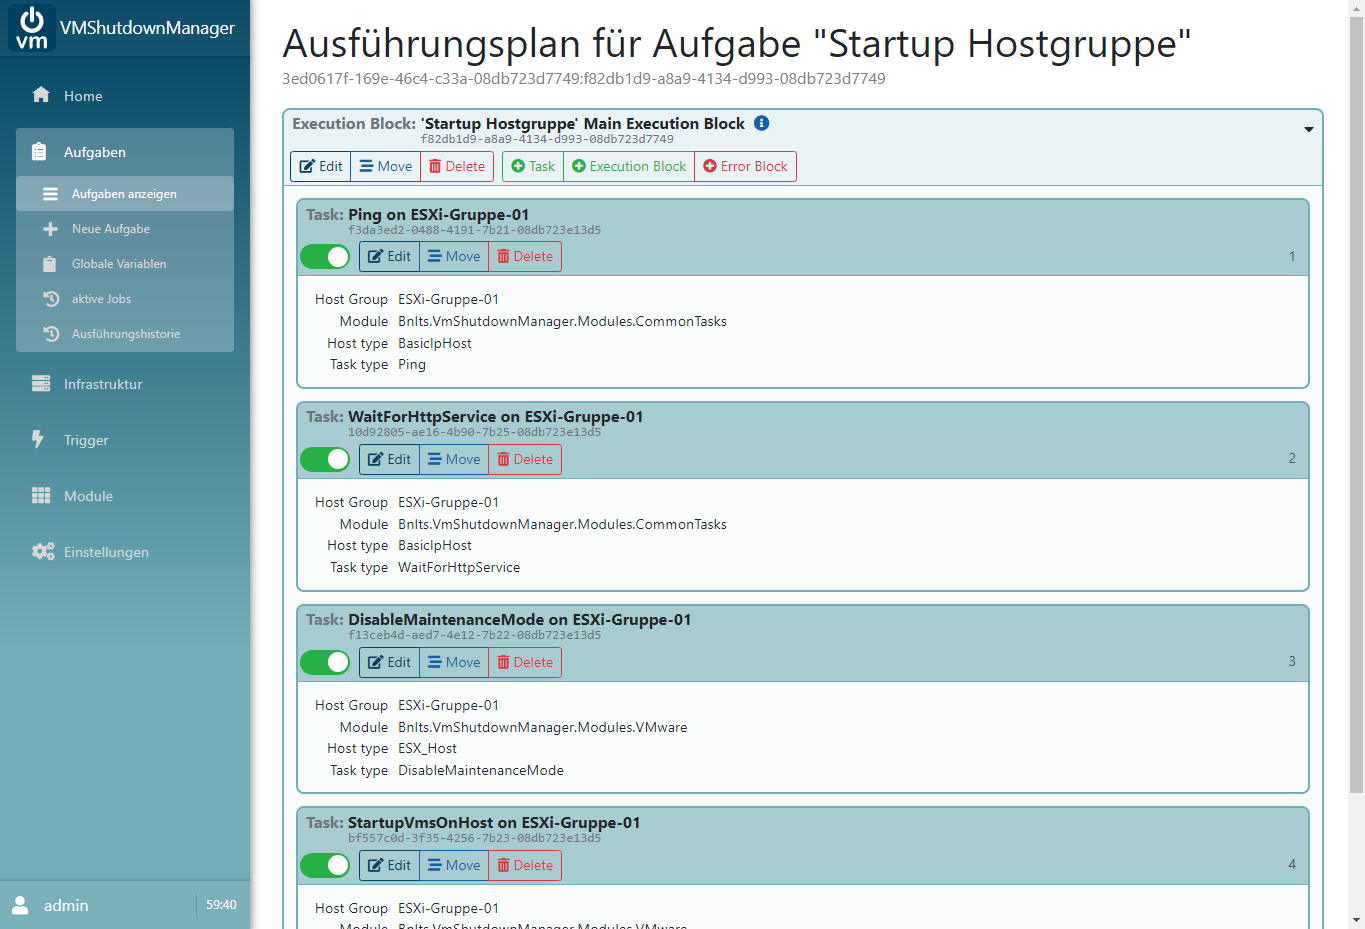Click the admin username in sidebar
Screen dimensions: 1365x929
pos(66,905)
